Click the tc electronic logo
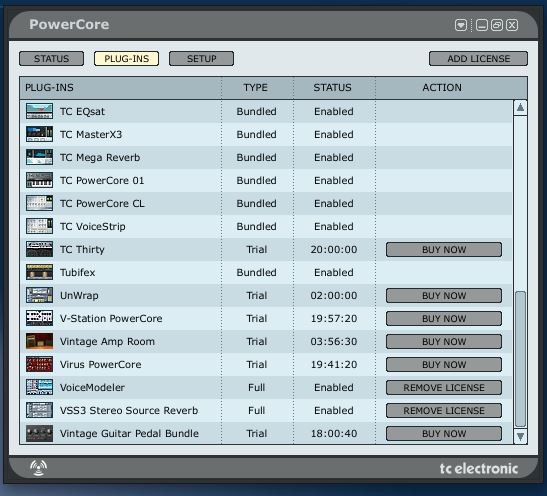This screenshot has height=496, width=547. (479, 468)
